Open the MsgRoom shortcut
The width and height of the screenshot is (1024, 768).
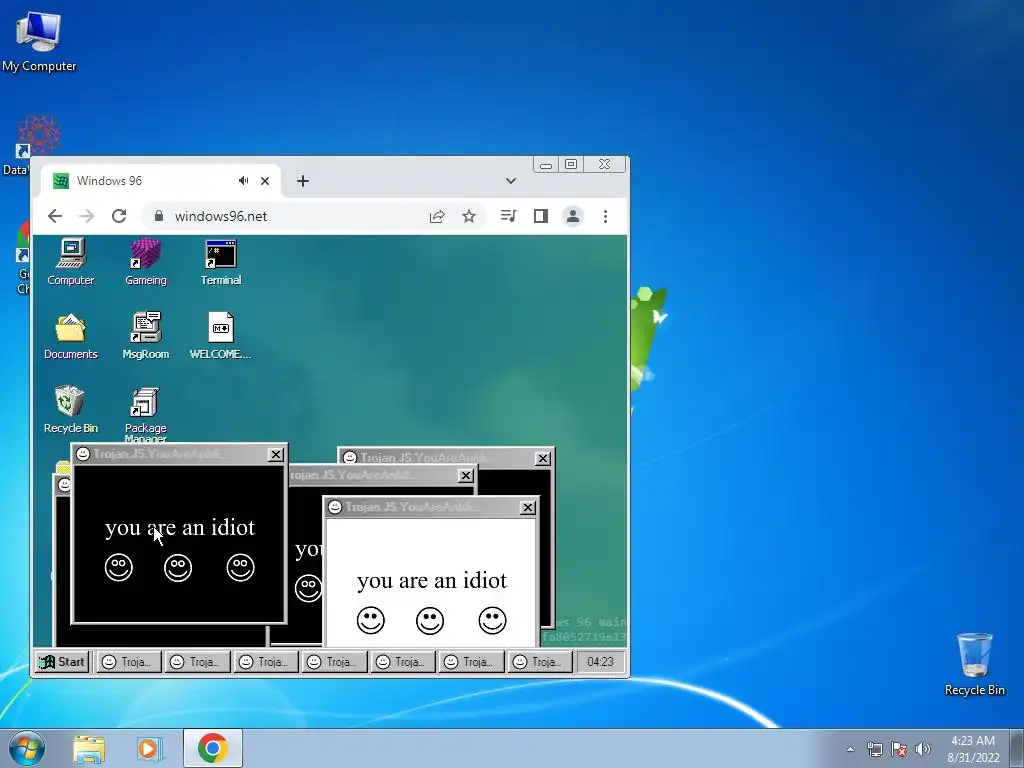coord(146,336)
